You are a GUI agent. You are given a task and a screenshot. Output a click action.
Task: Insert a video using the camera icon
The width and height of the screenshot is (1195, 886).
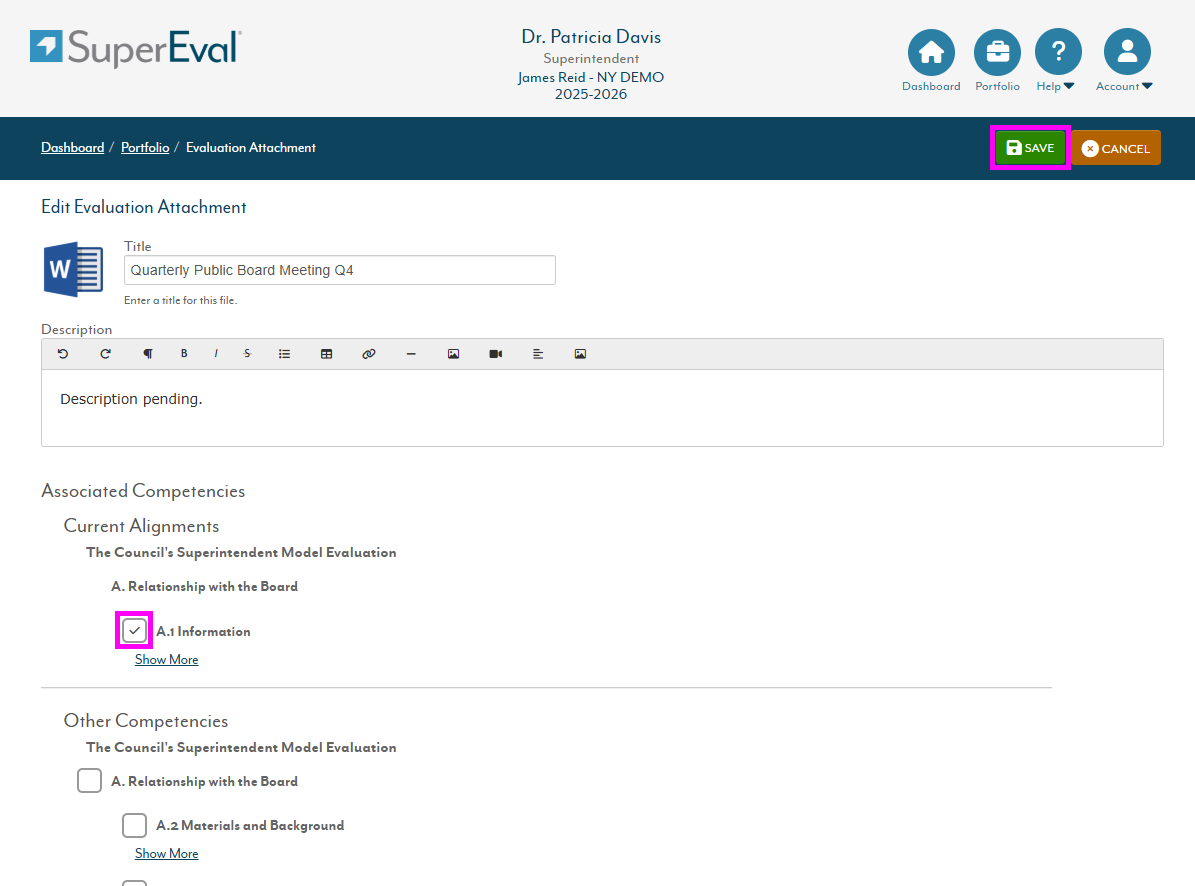point(495,354)
